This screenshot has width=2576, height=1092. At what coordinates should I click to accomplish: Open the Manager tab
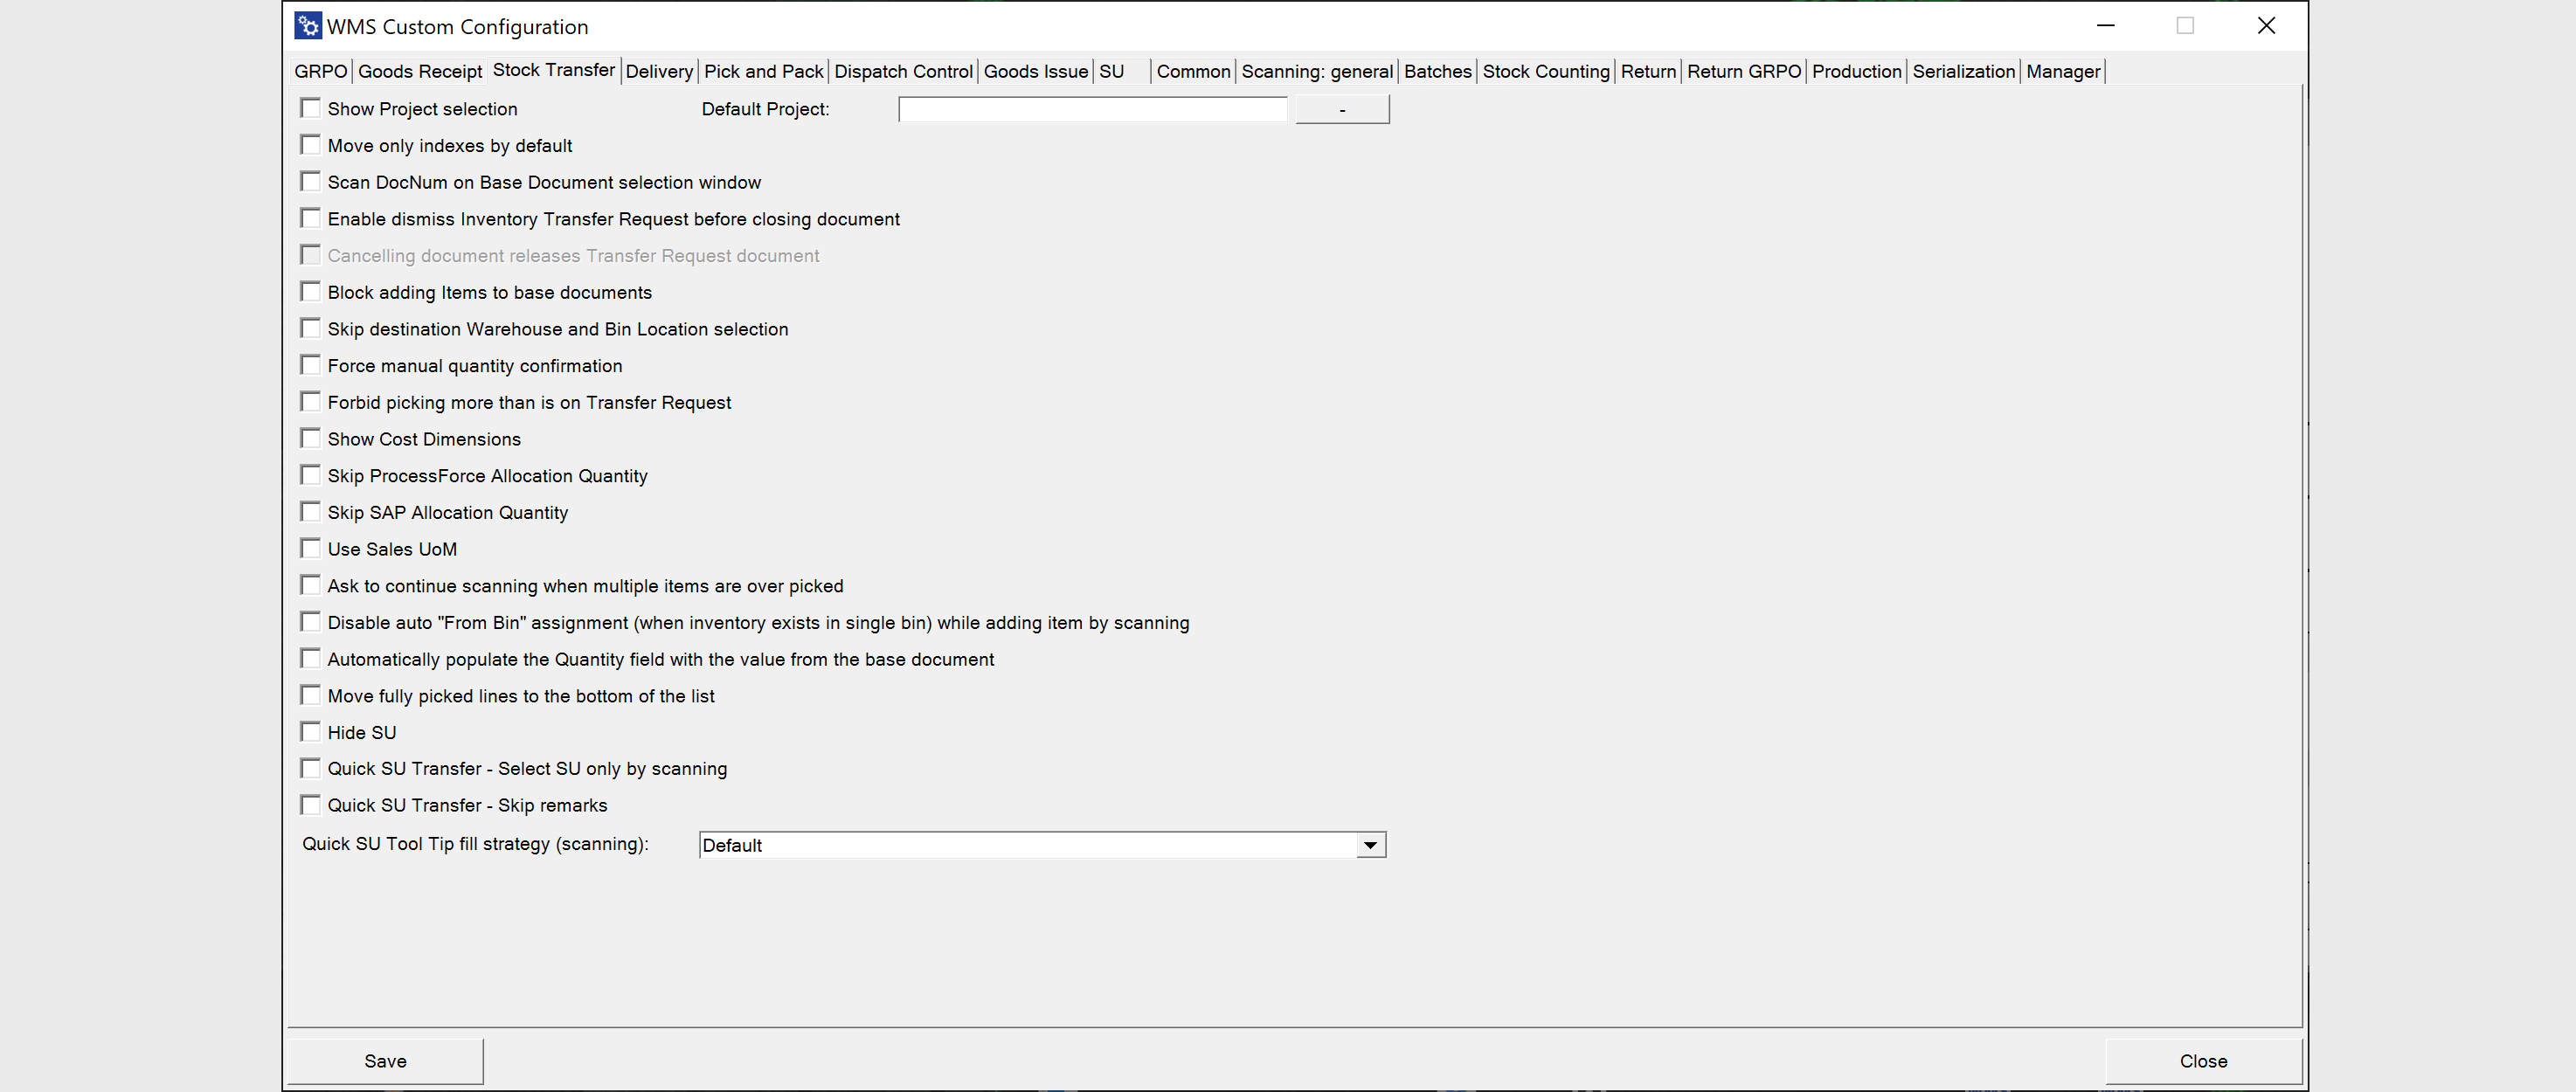click(2062, 71)
